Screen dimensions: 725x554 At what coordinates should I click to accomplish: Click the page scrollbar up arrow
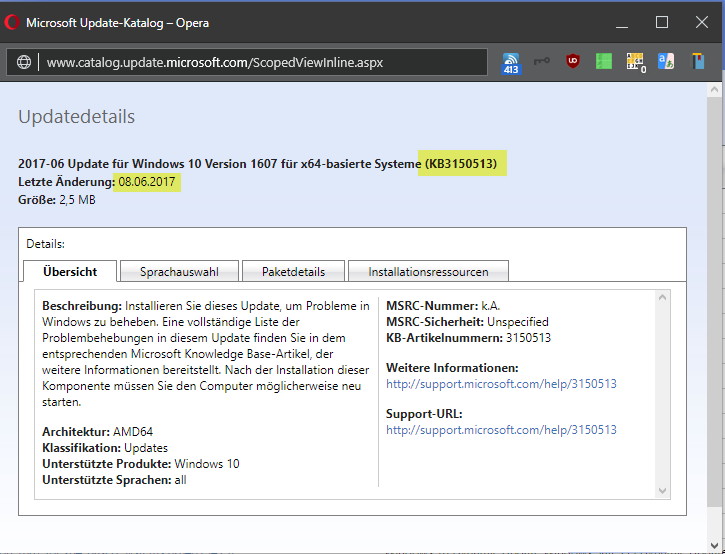(714, 89)
